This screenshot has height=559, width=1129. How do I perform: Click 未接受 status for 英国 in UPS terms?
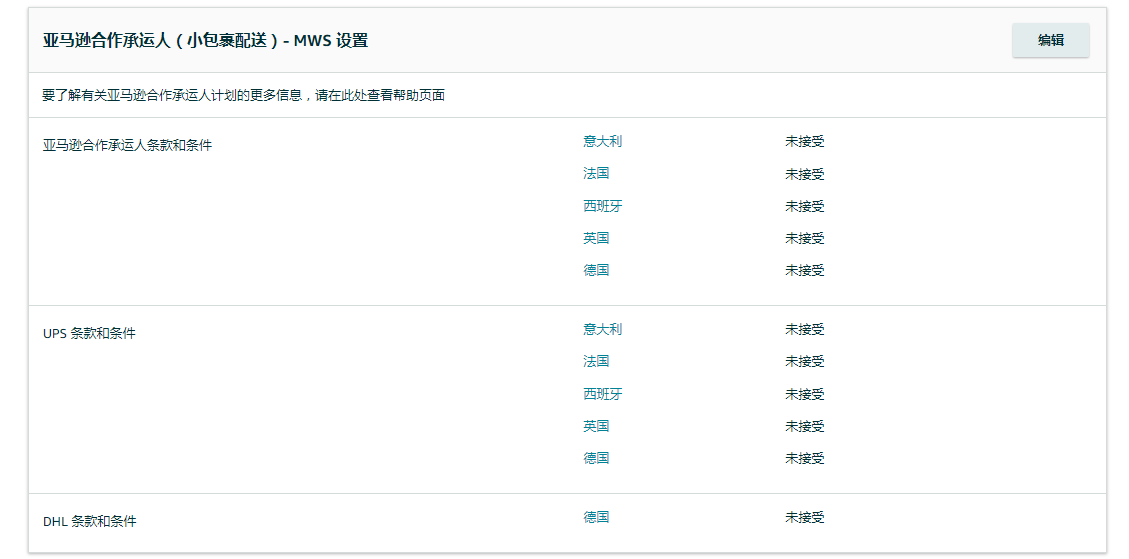pyautogui.click(x=804, y=426)
